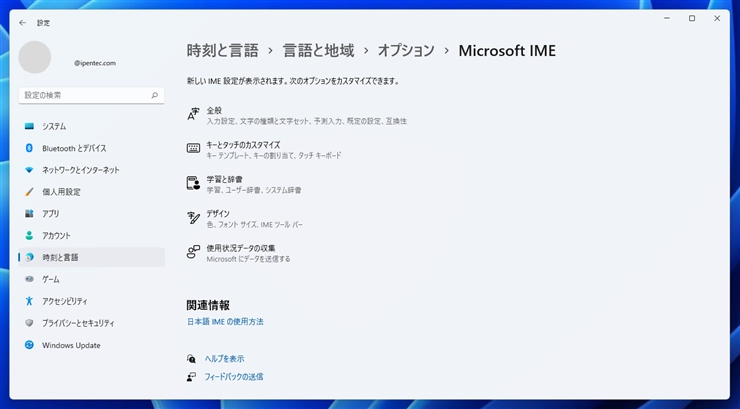Click the 使用状況データの収集 icon
Image resolution: width=740 pixels, height=409 pixels.
(x=193, y=252)
